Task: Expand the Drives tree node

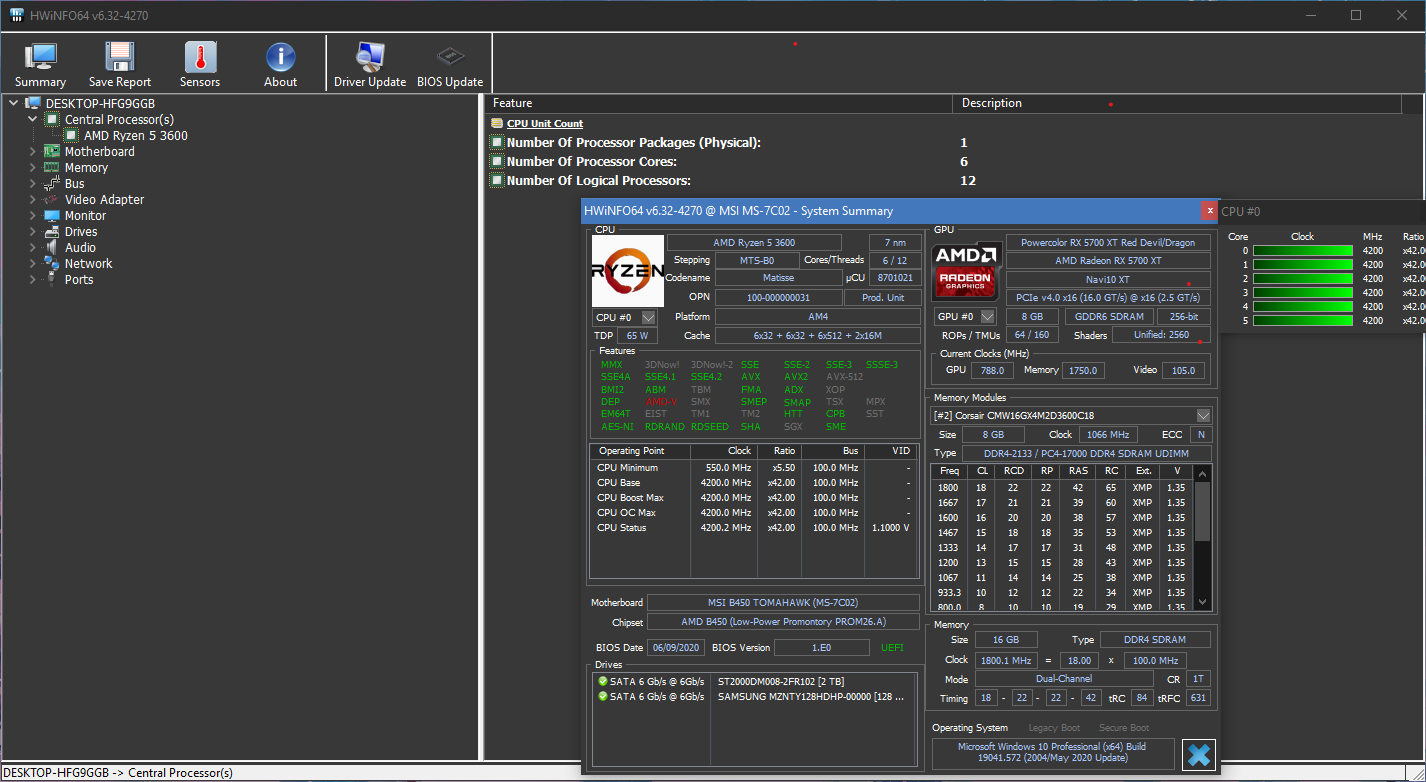Action: point(32,231)
